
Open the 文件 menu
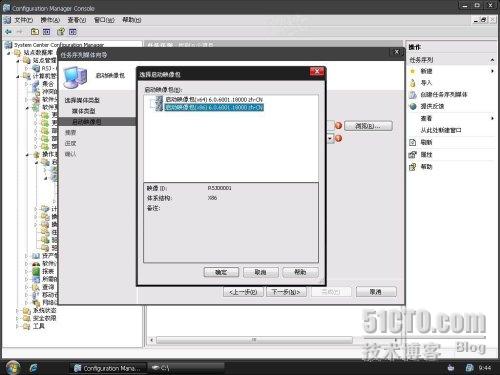point(23,20)
